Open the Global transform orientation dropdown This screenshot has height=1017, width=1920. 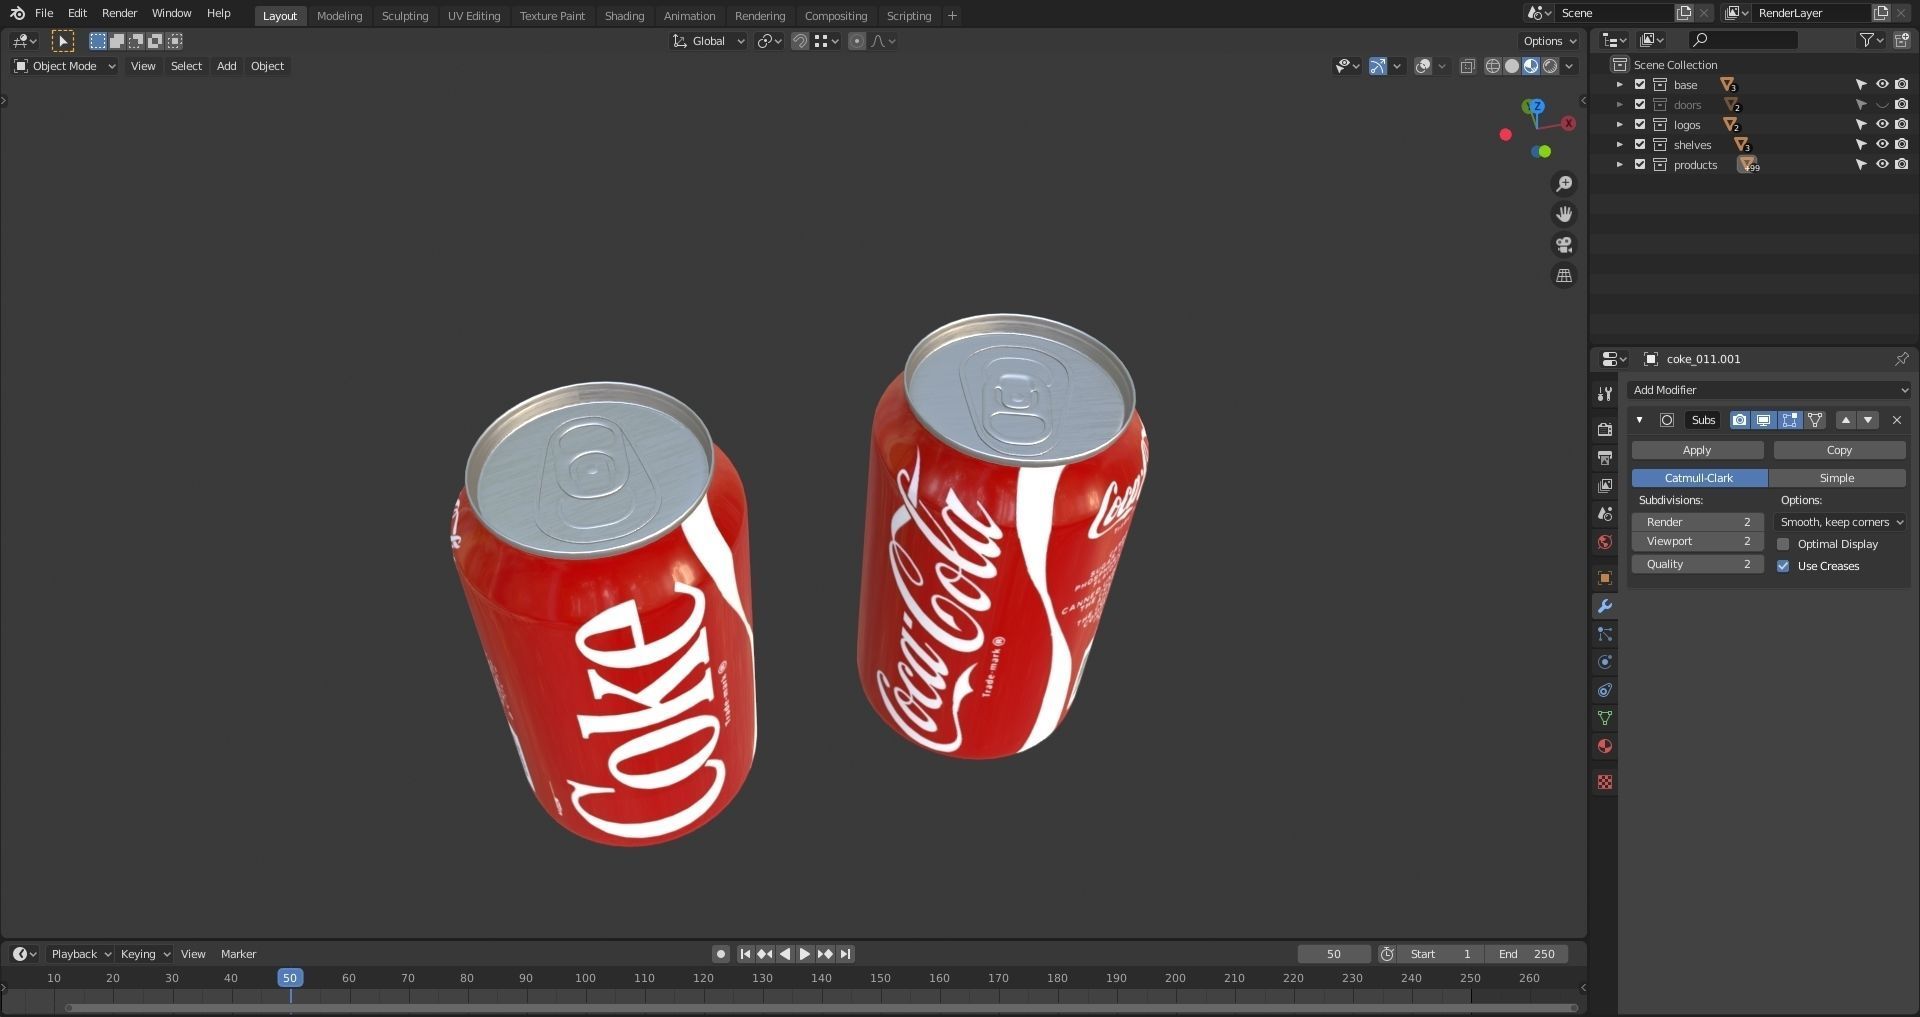(x=709, y=41)
